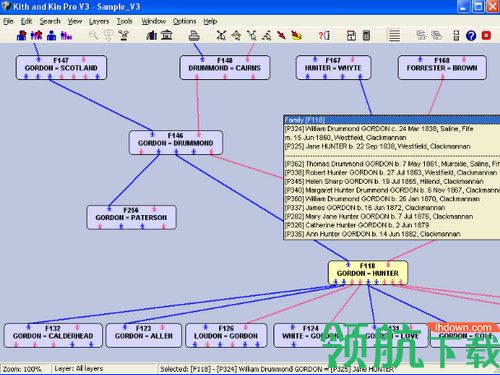Image resolution: width=500 pixels, height=375 pixels.
Task: Select family box F132 GORDON = CALDERHEAD
Action: (x=53, y=335)
